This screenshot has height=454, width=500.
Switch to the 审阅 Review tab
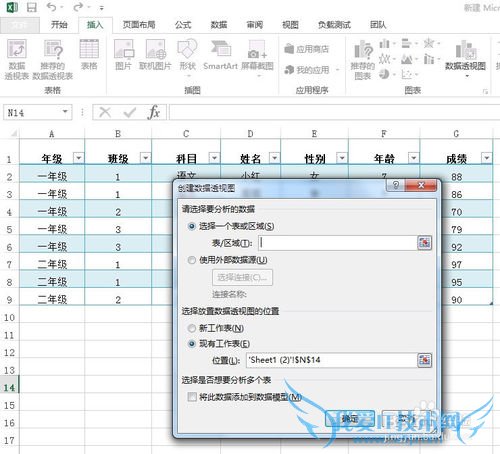coord(255,25)
